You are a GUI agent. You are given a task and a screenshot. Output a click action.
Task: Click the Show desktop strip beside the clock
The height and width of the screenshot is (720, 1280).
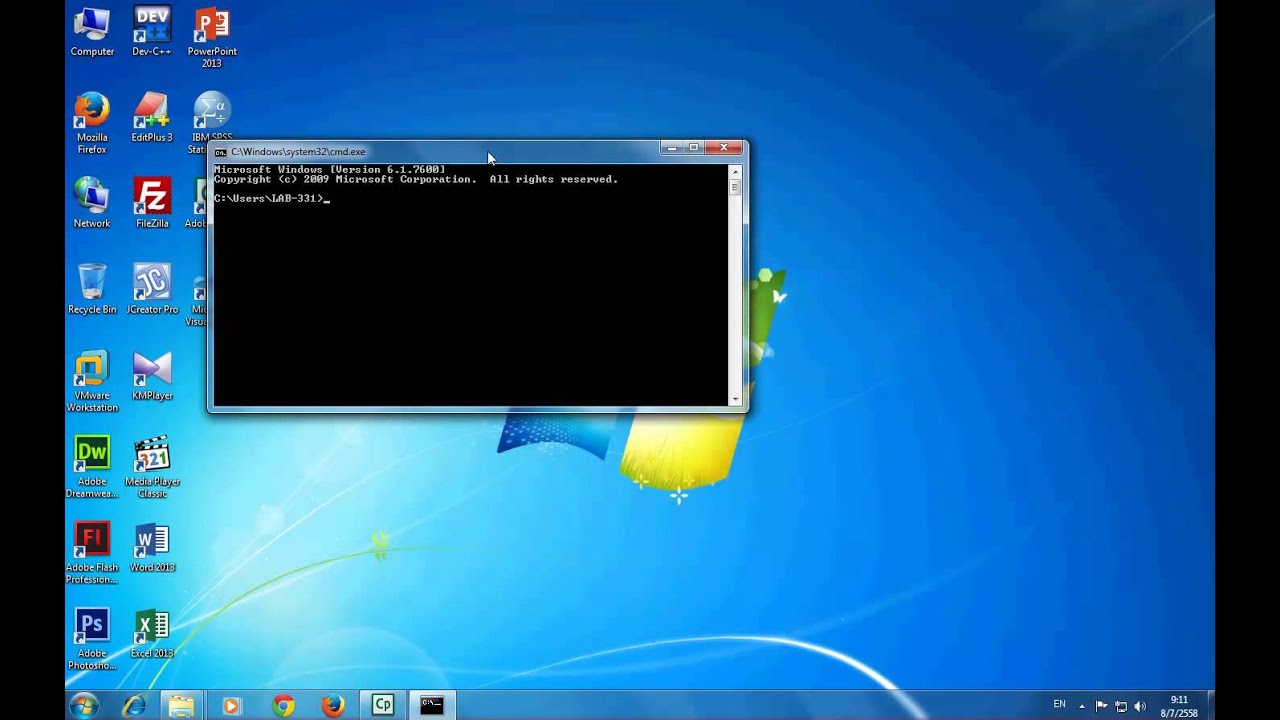1210,705
